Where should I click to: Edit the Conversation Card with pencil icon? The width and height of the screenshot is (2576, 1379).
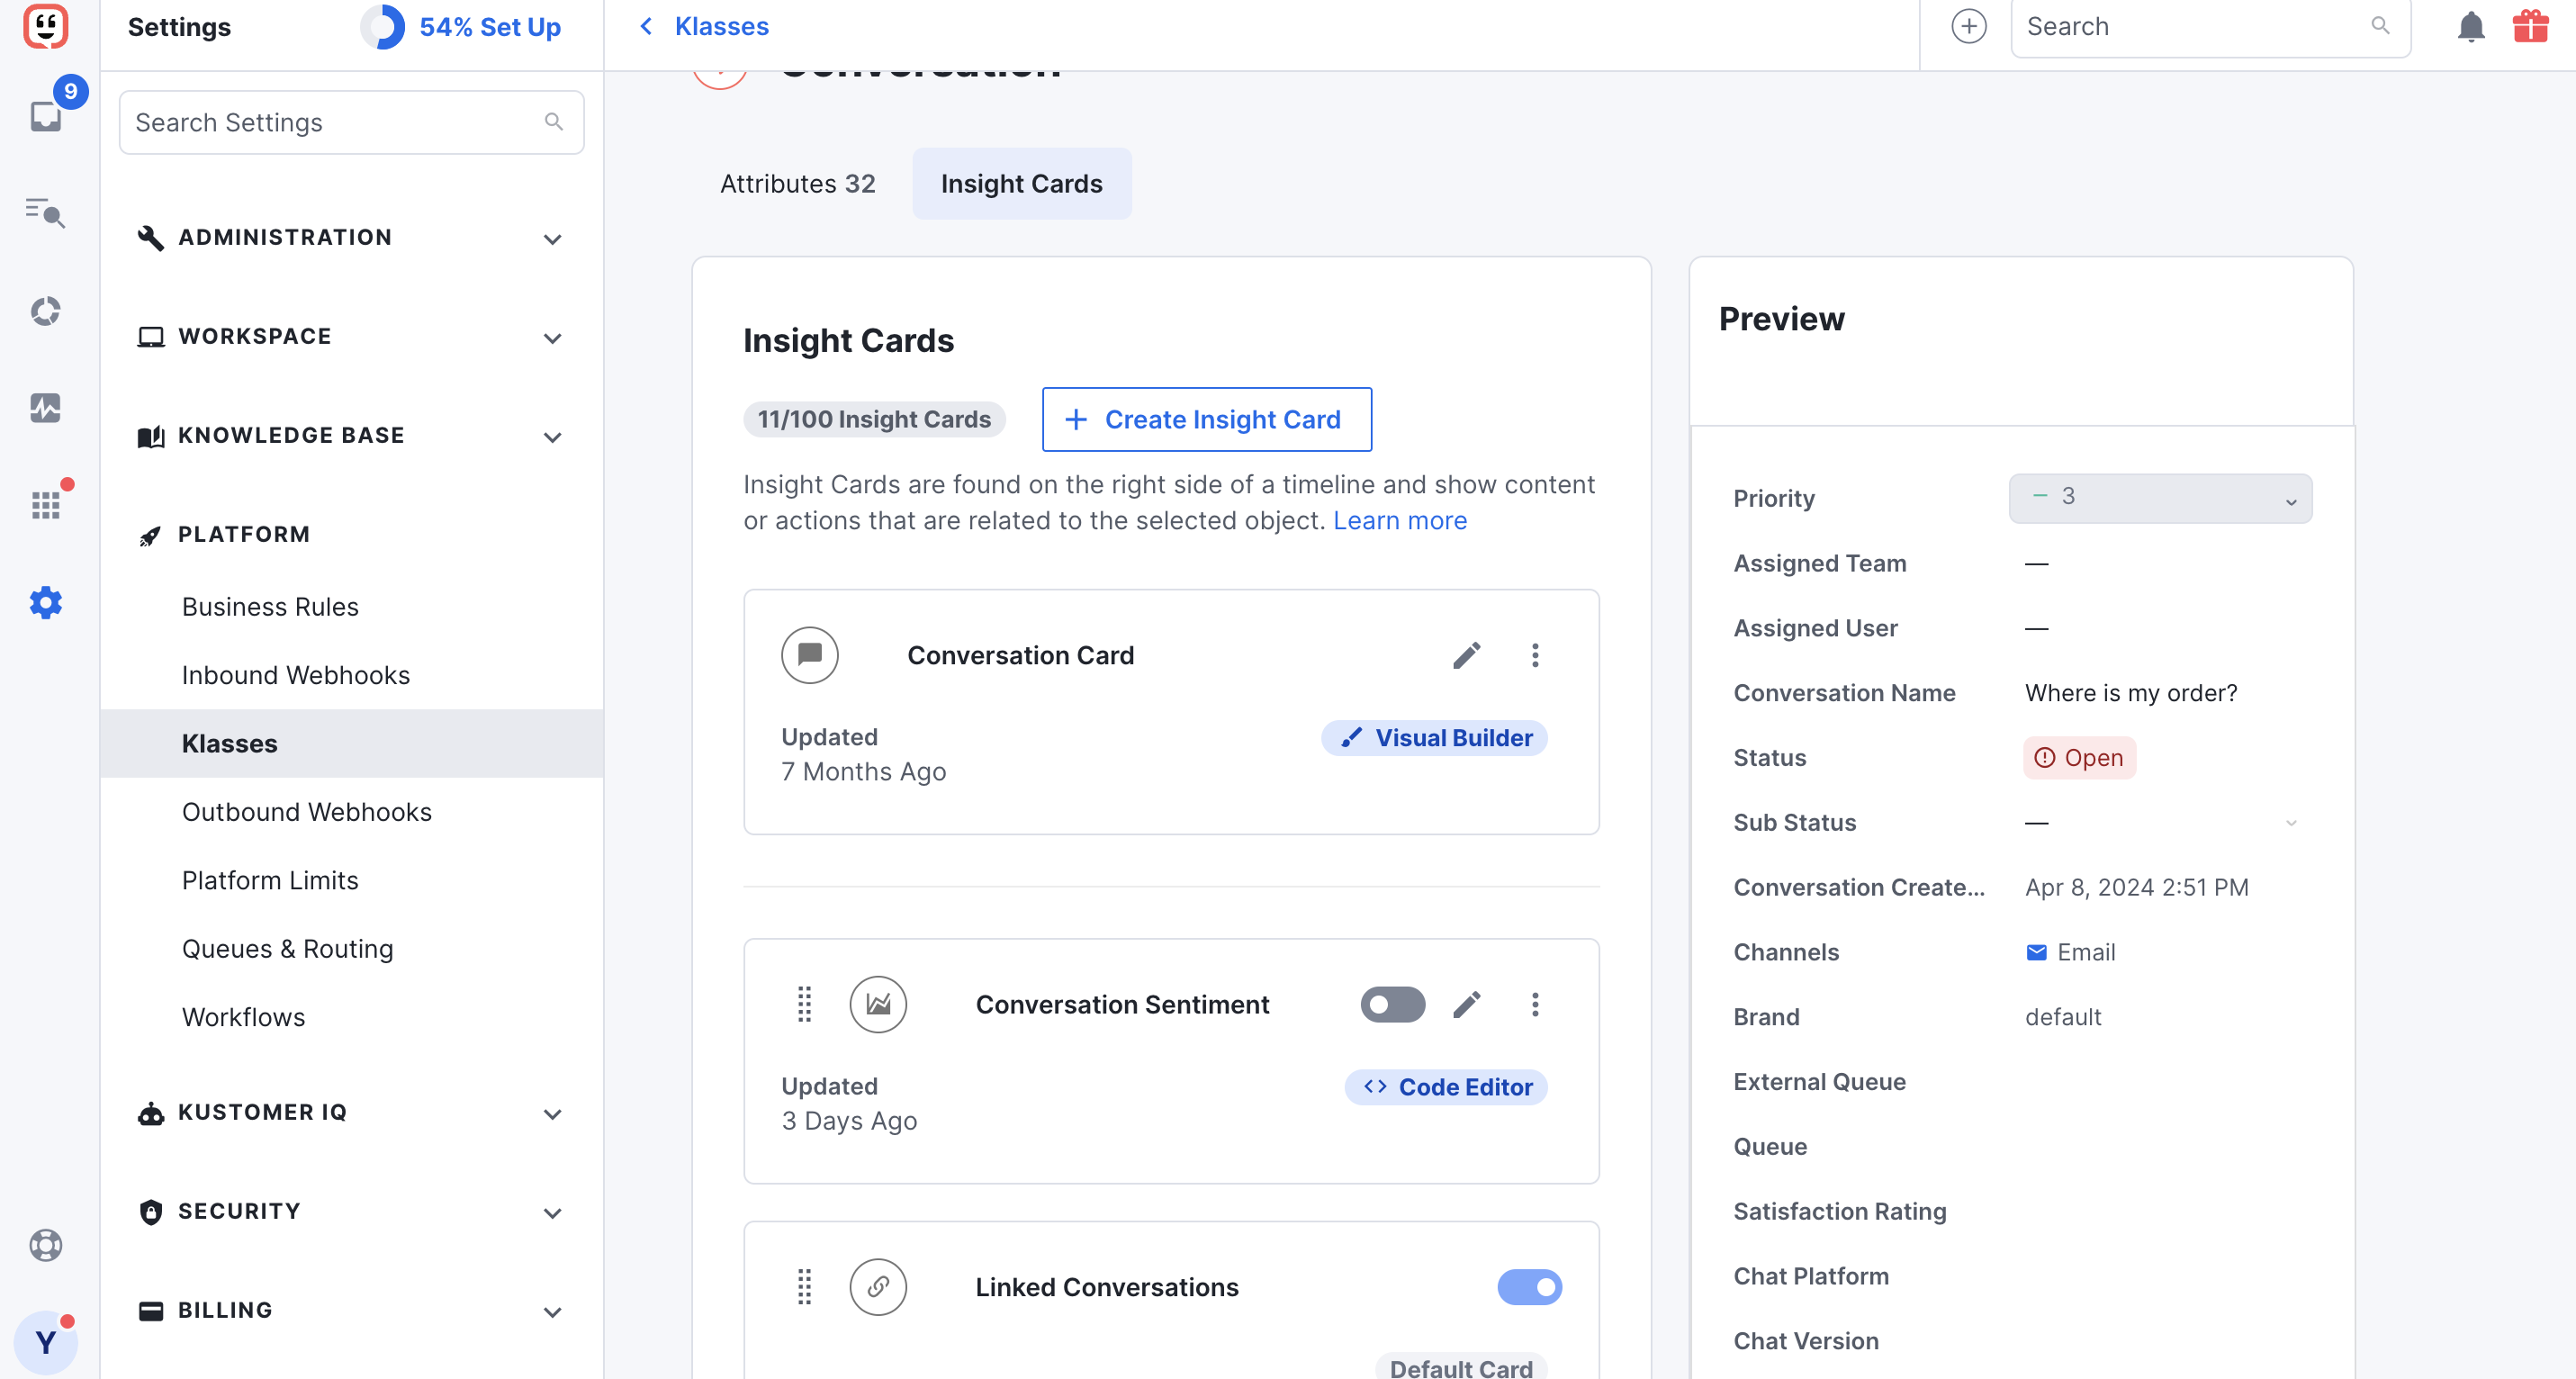(1466, 655)
